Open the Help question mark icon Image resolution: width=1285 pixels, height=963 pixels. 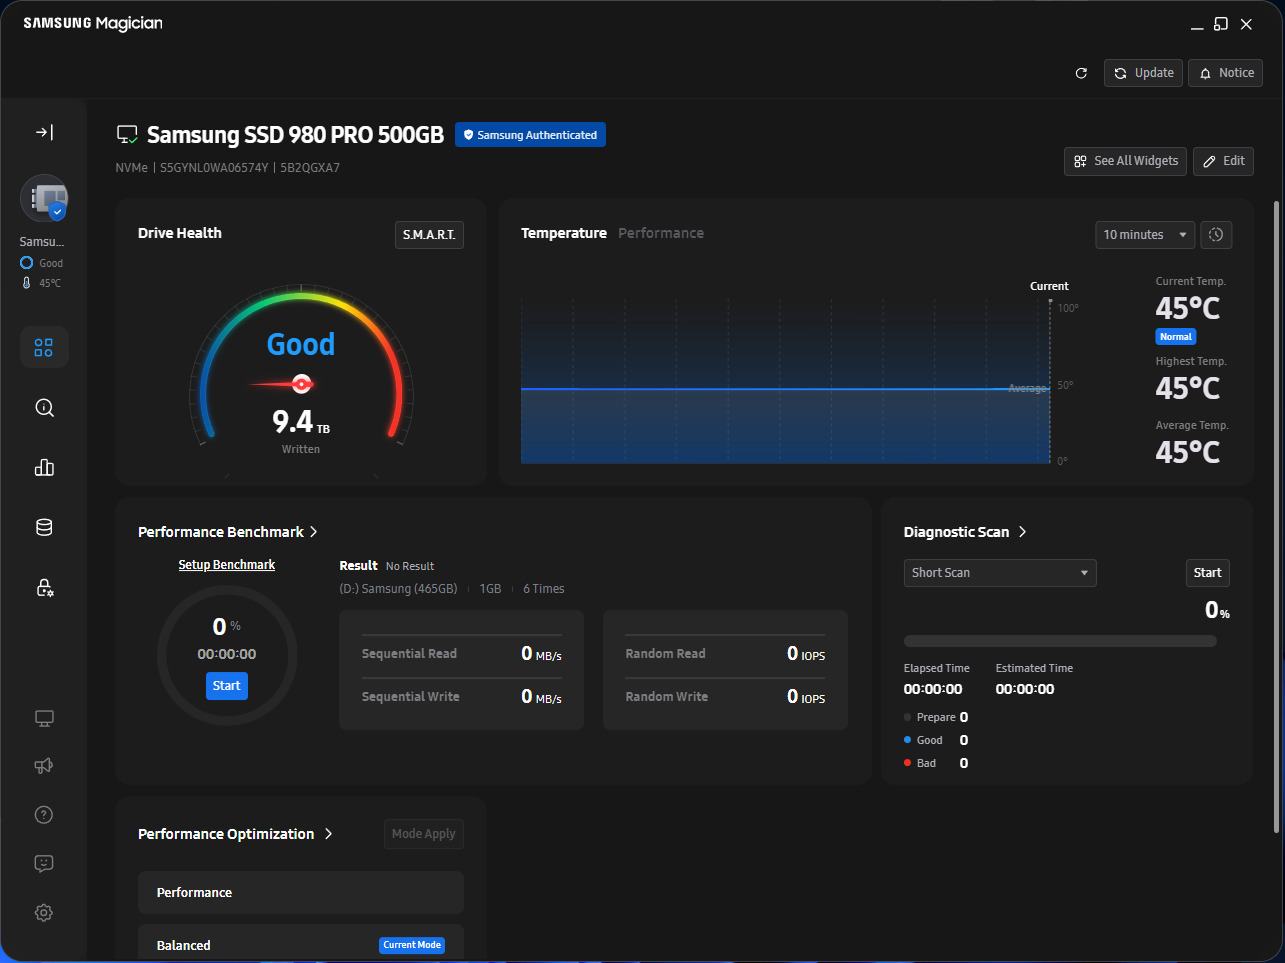point(44,815)
